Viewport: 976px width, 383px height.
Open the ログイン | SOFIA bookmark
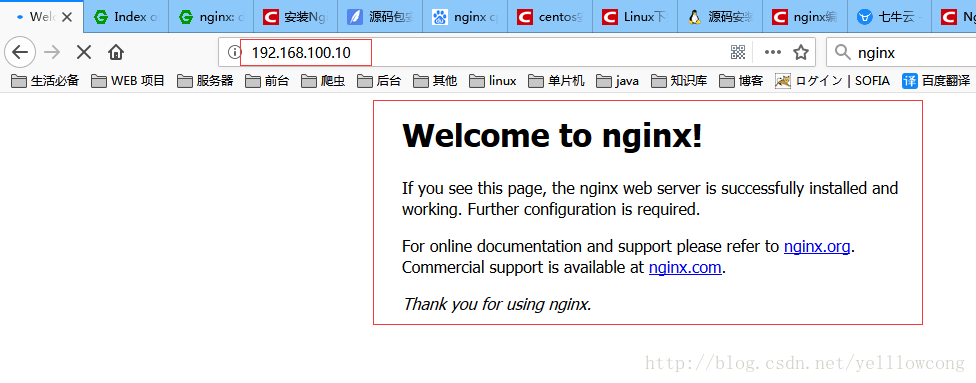(832, 80)
